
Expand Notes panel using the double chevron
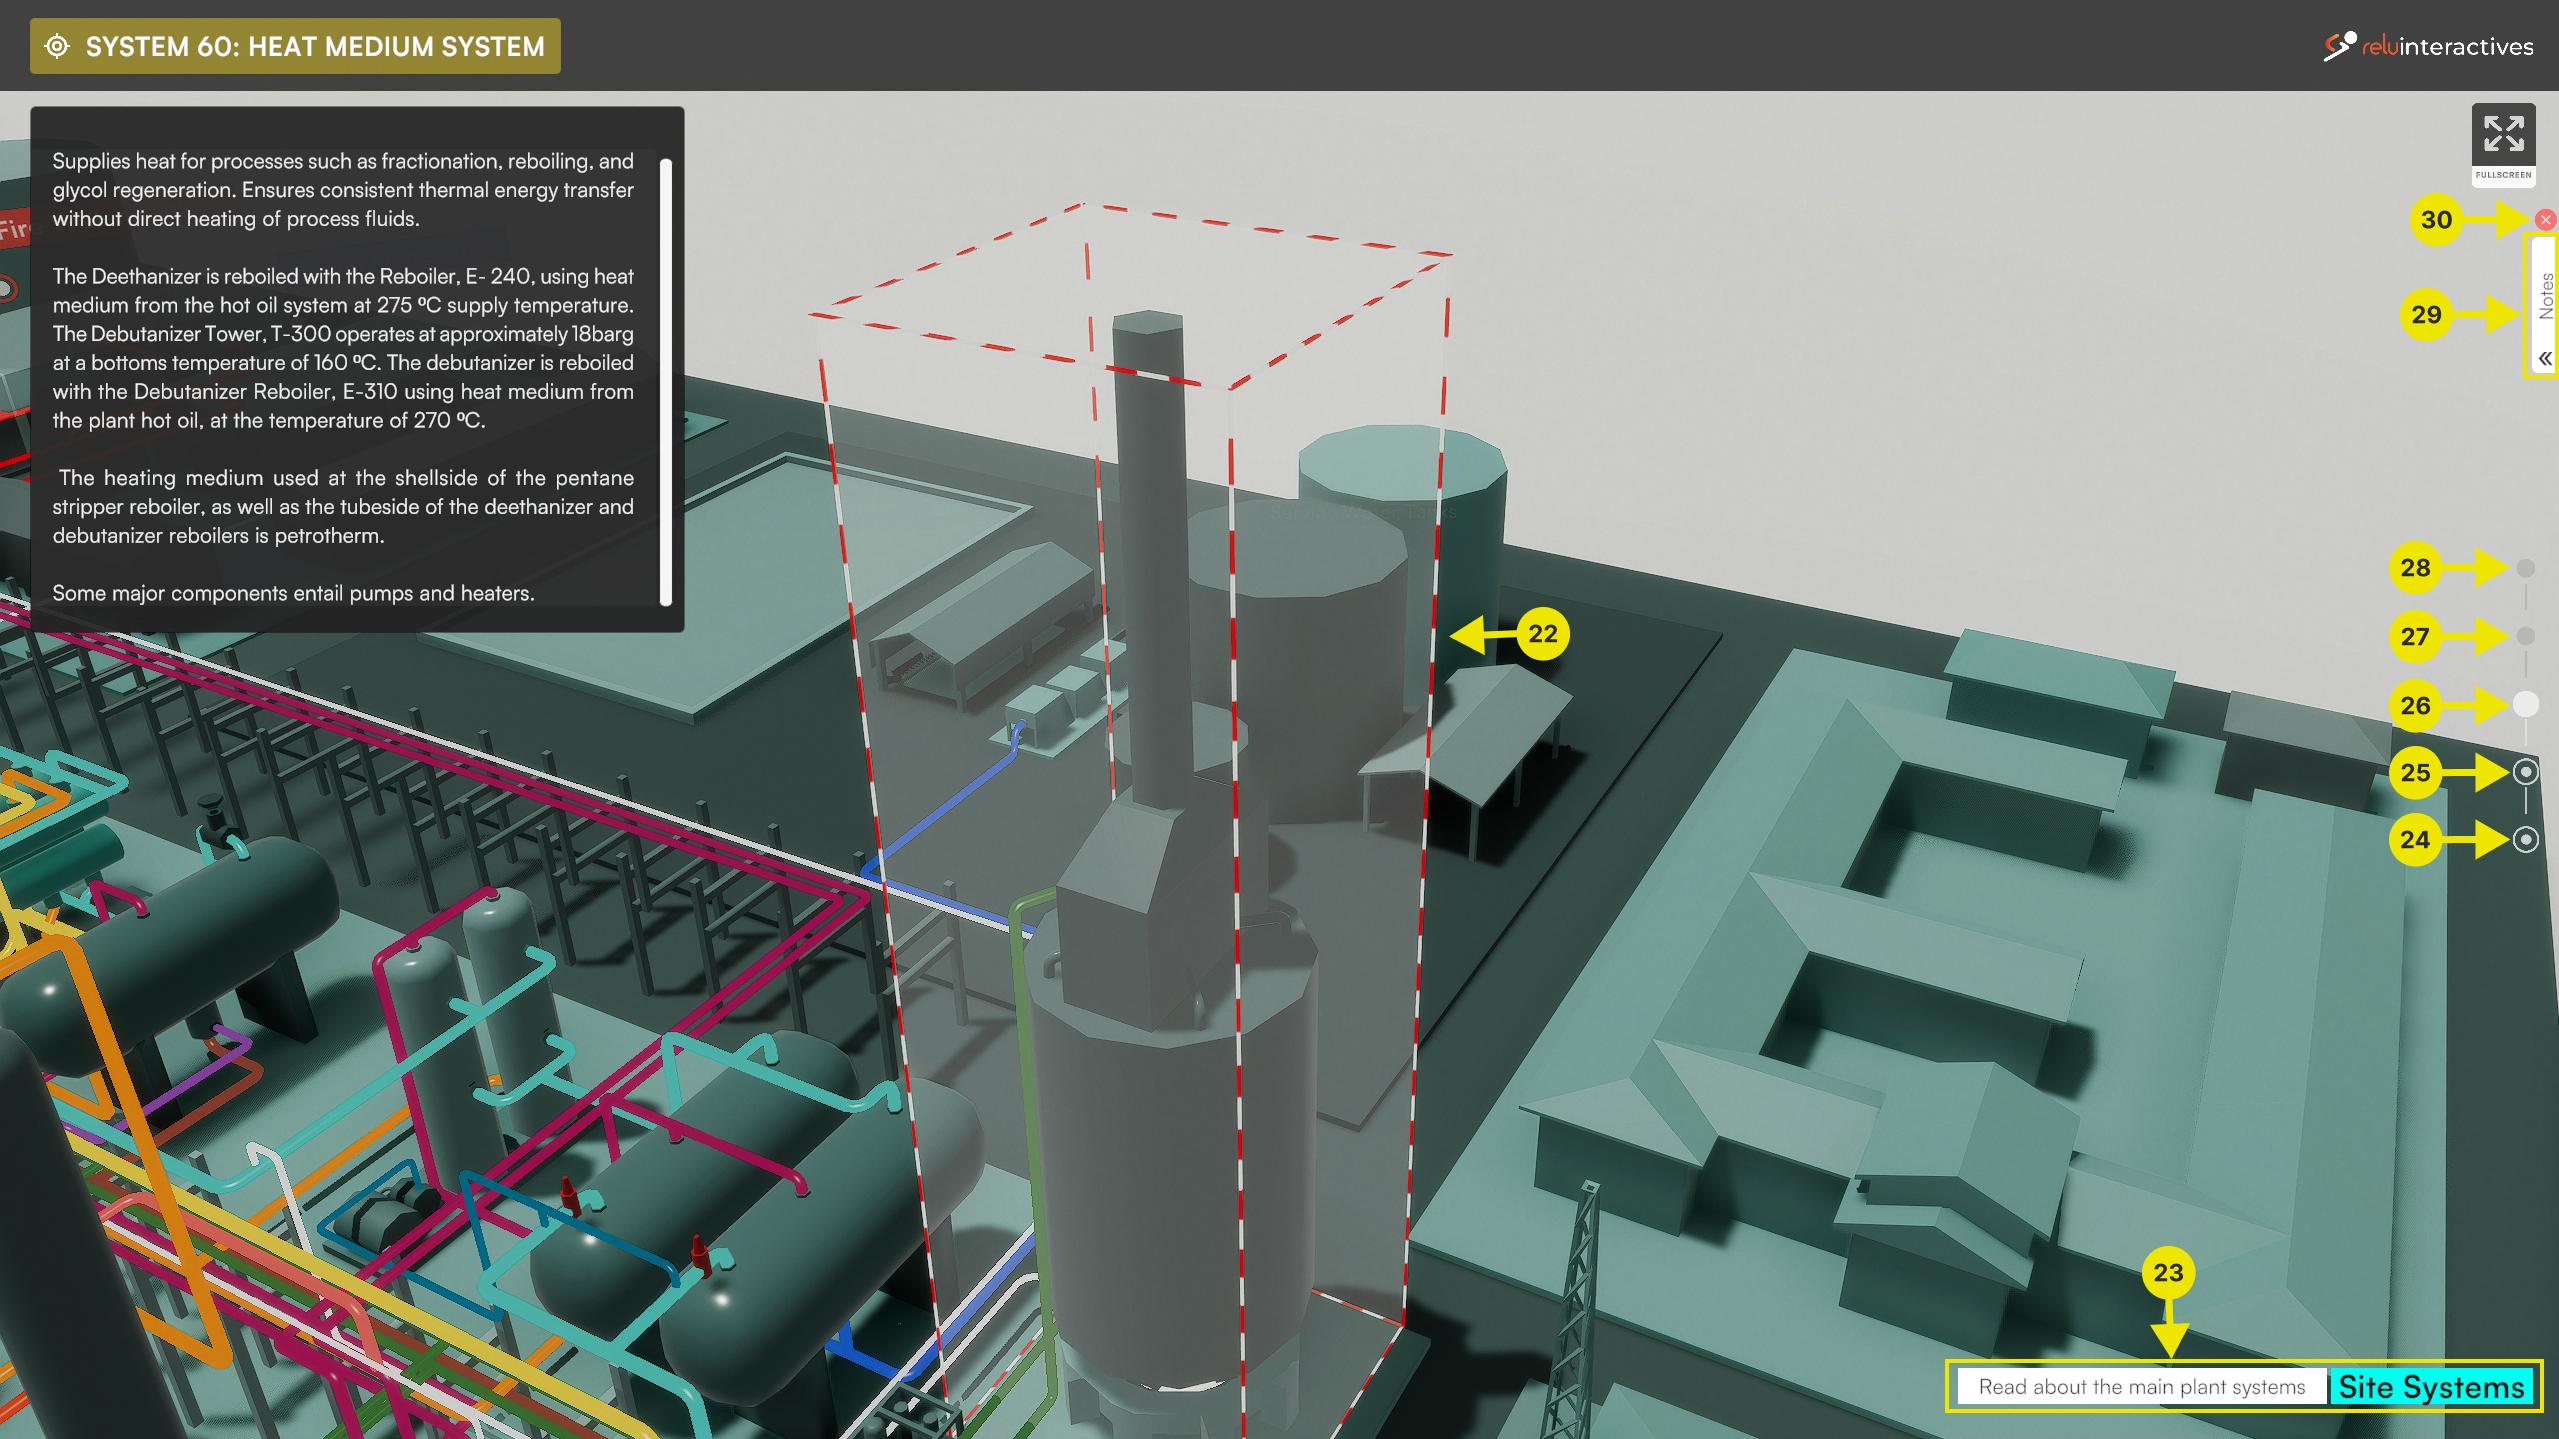2544,358
